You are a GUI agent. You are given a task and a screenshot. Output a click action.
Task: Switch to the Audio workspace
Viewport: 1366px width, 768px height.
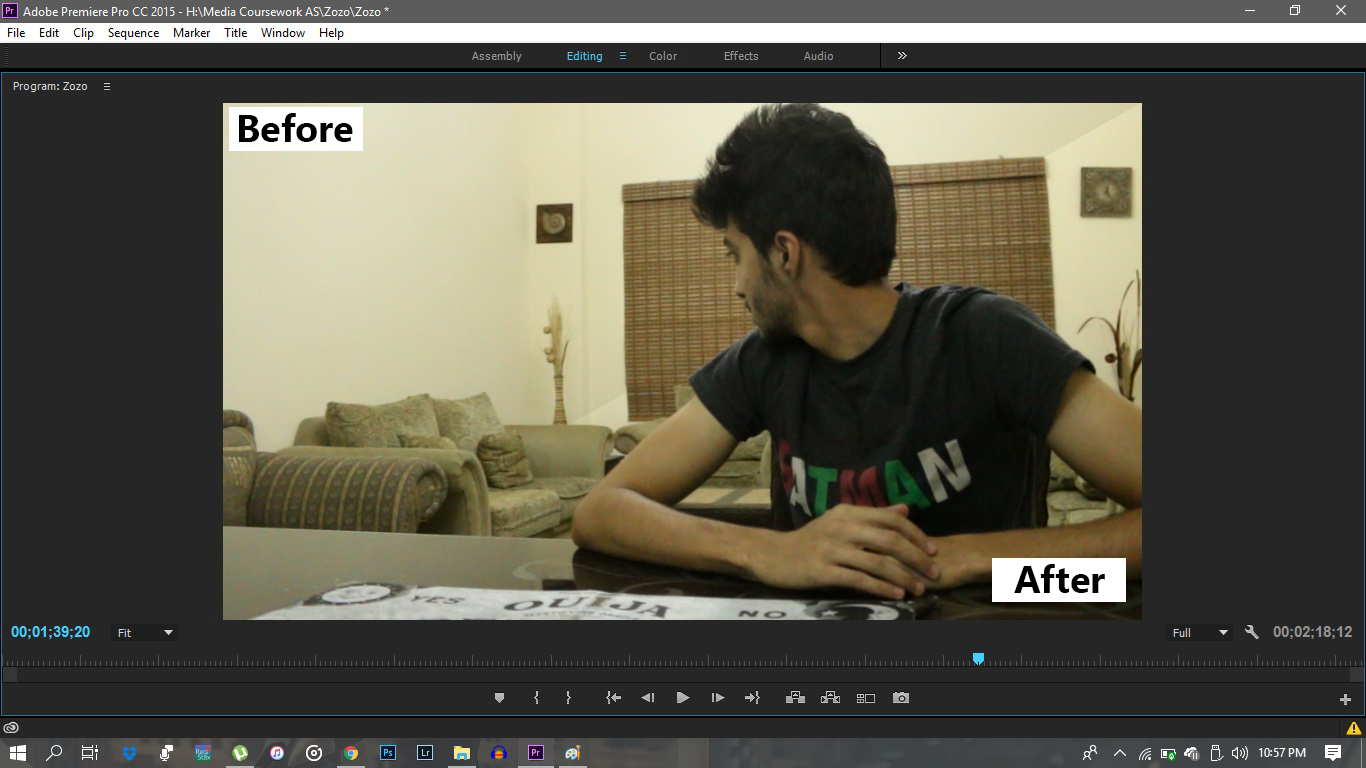click(818, 56)
